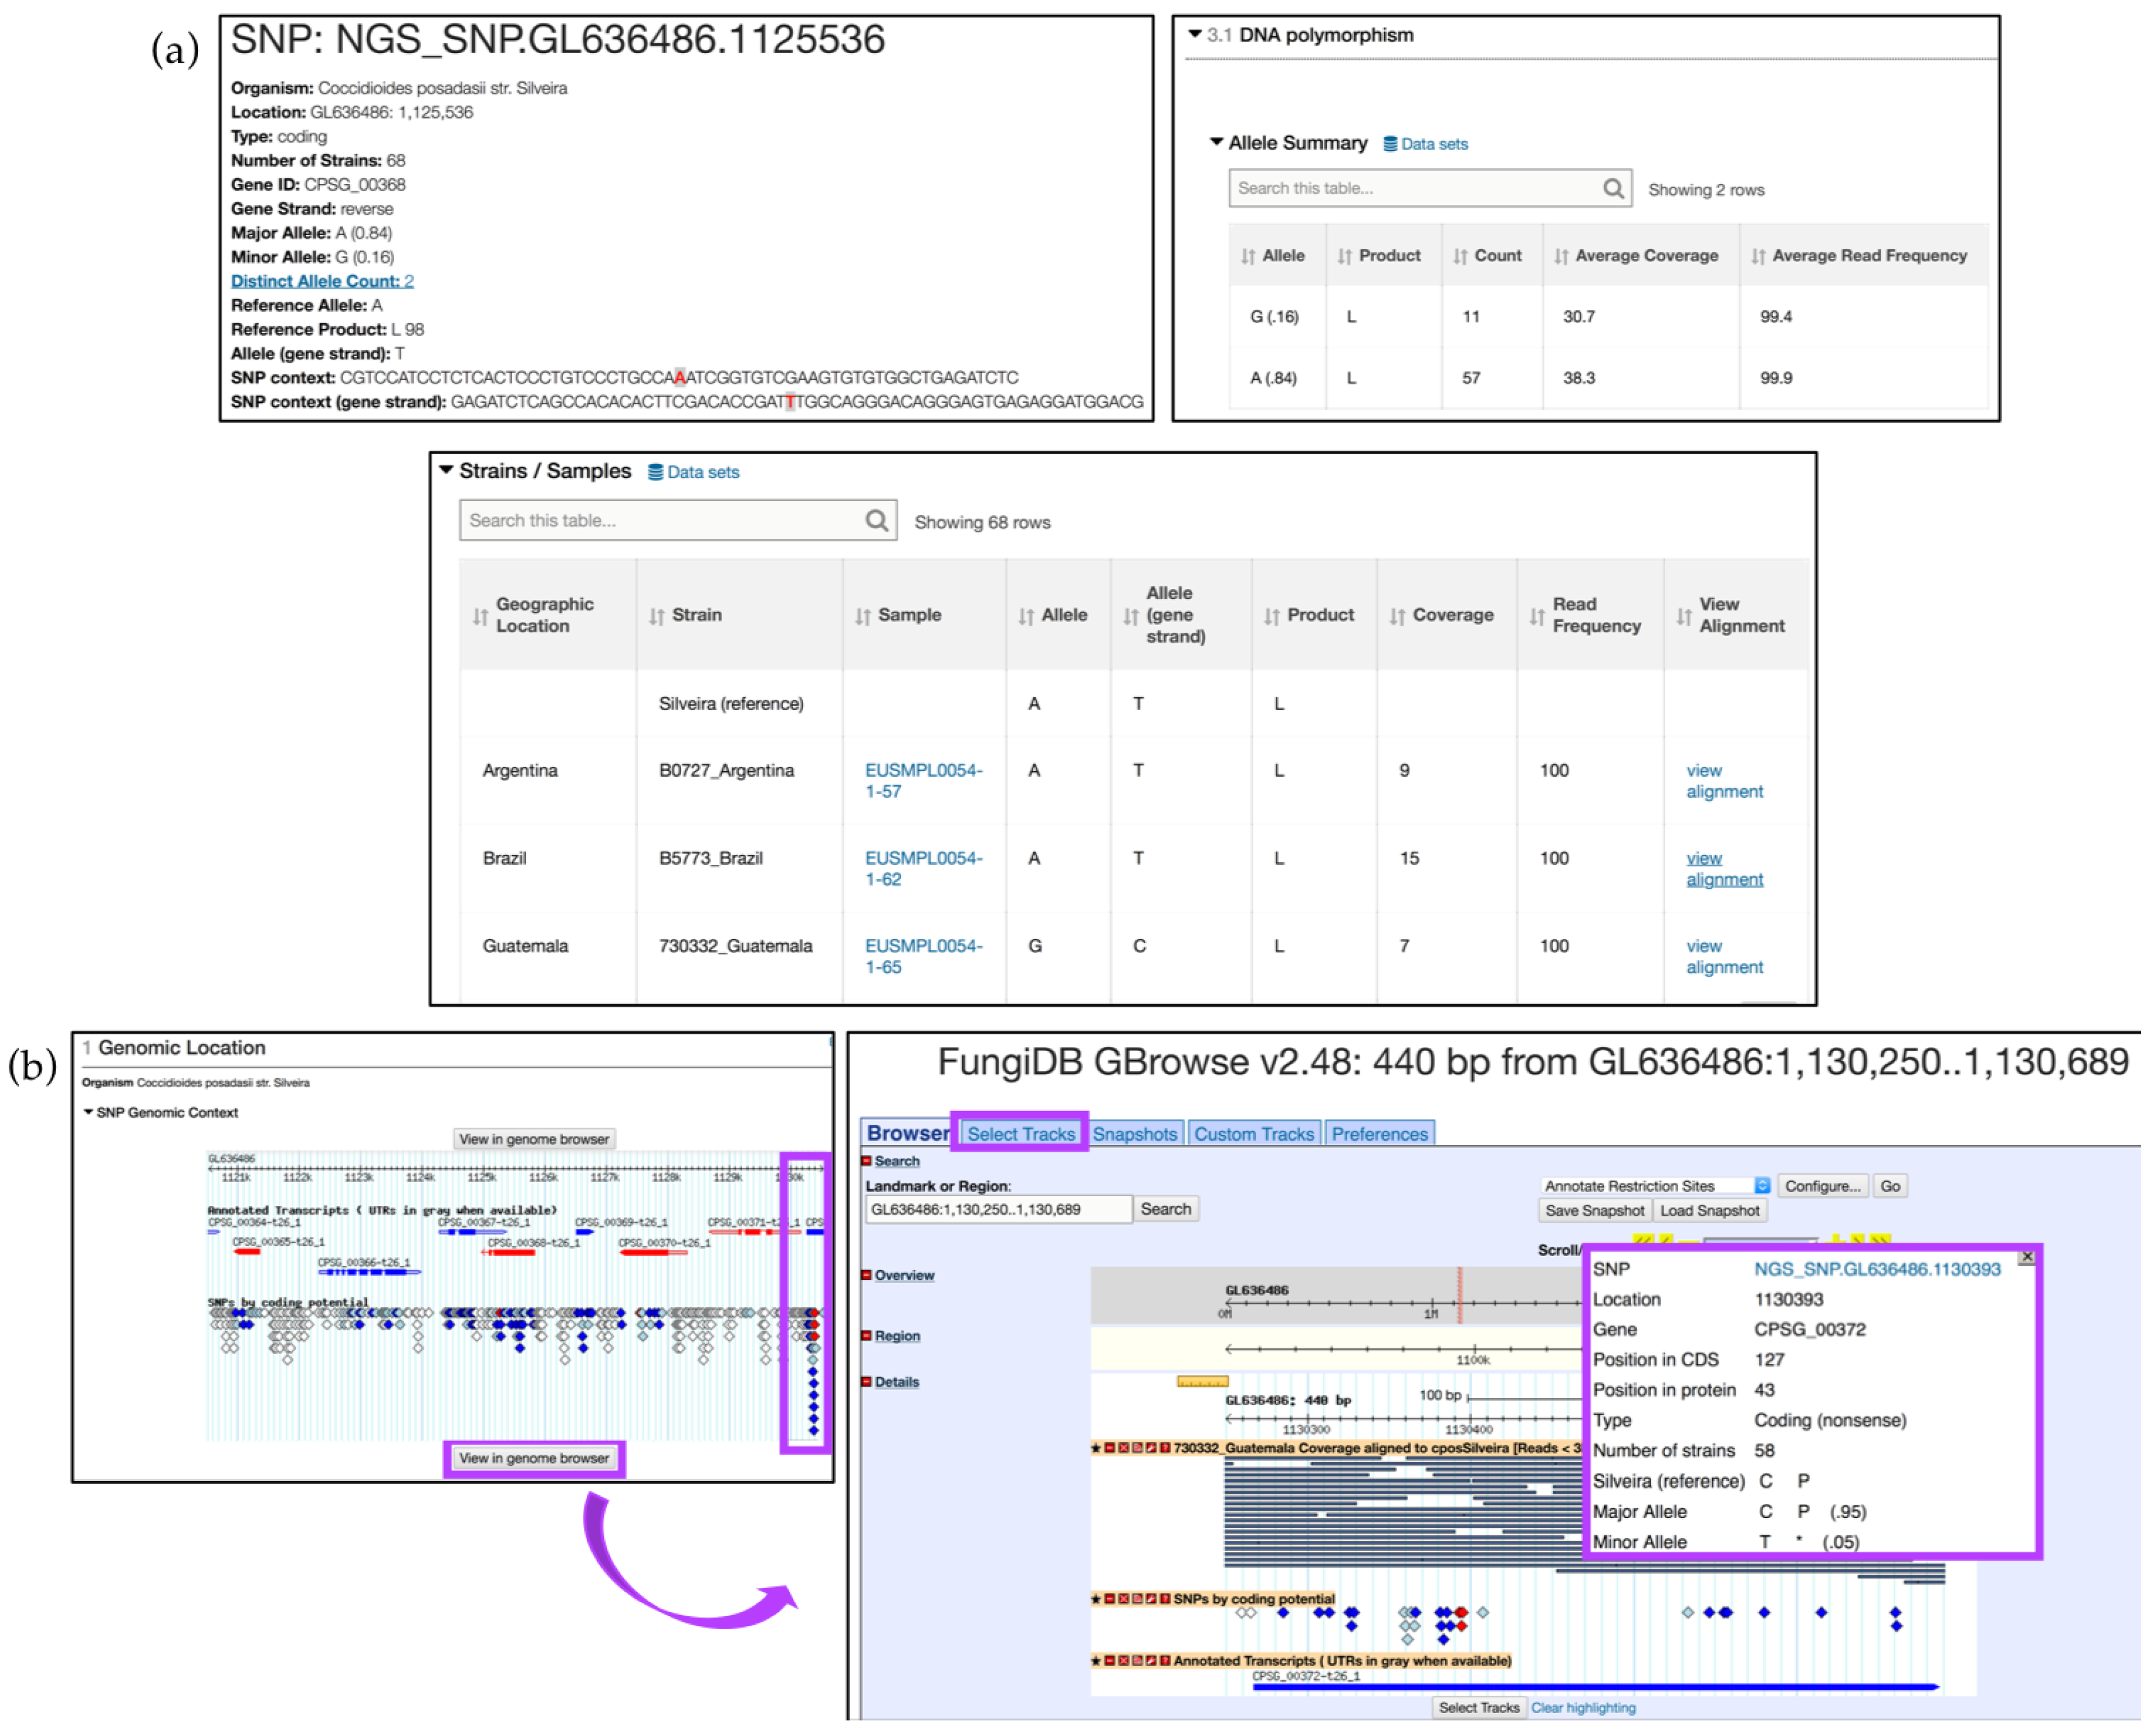Viewport: 2156px width, 1734px height.
Task: Collapse the SNP Genomic Context section
Action: [x=89, y=1113]
